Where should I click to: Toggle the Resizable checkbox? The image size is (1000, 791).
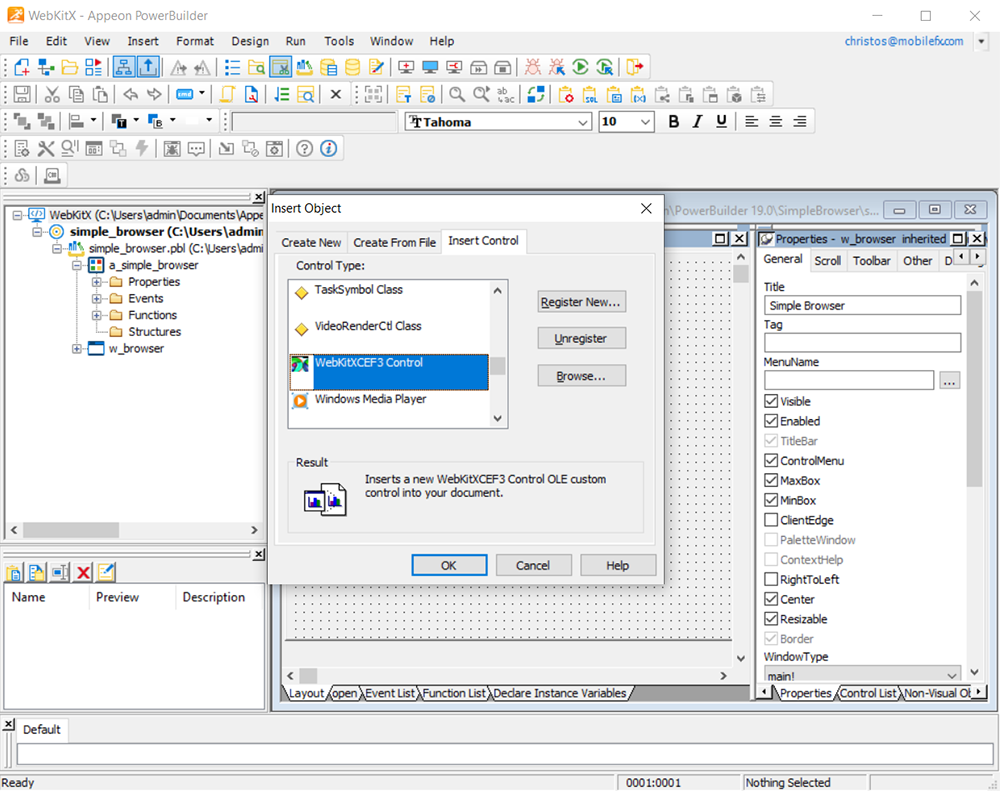pos(771,619)
